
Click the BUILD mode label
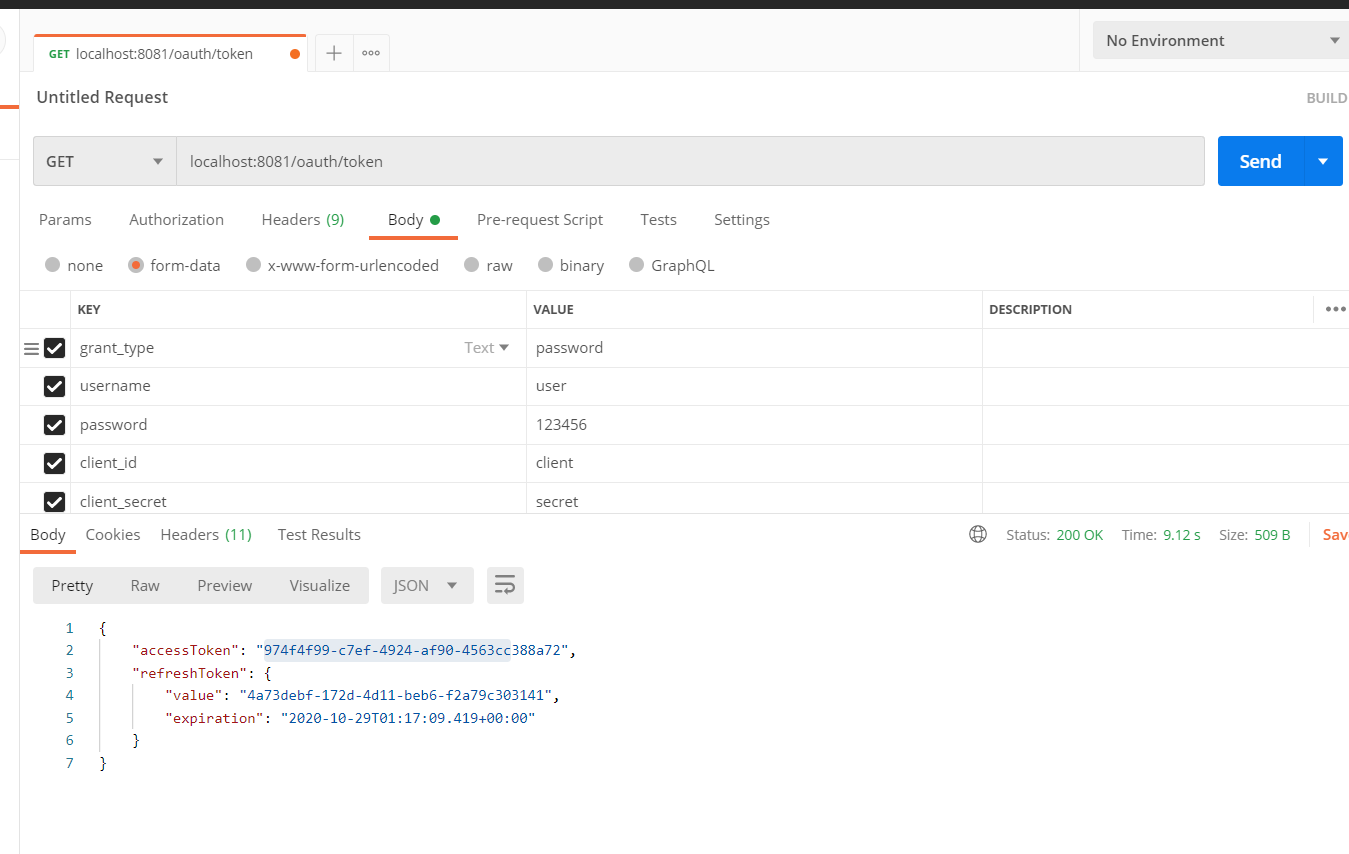[1327, 98]
